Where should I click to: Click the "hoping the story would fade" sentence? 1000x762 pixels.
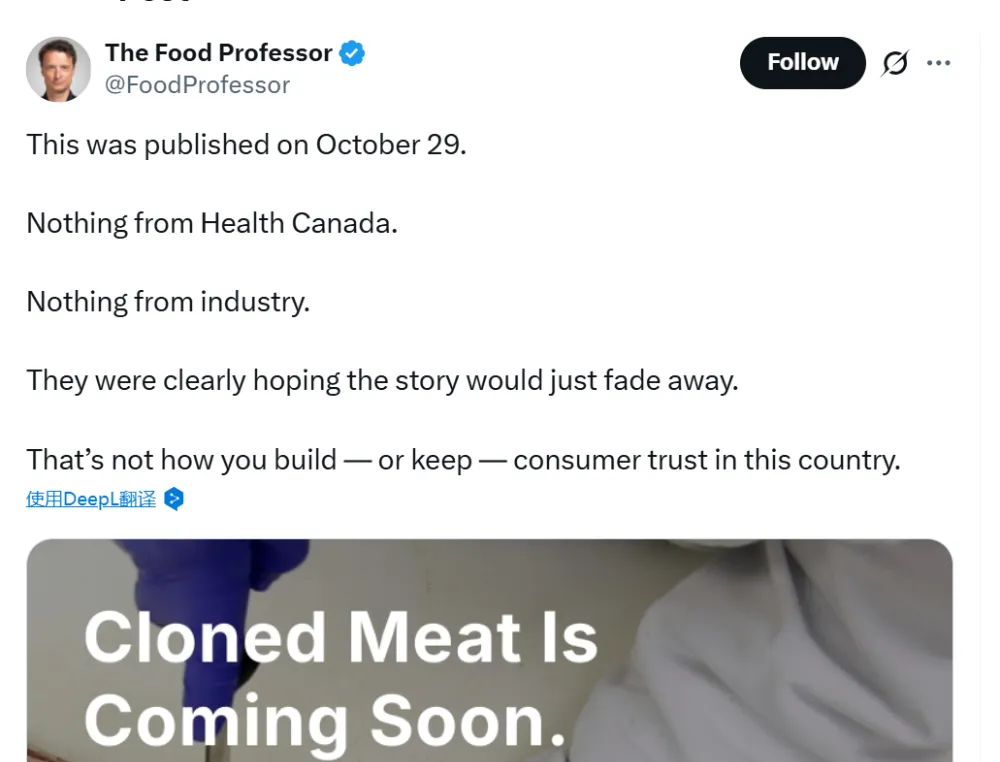pos(382,381)
